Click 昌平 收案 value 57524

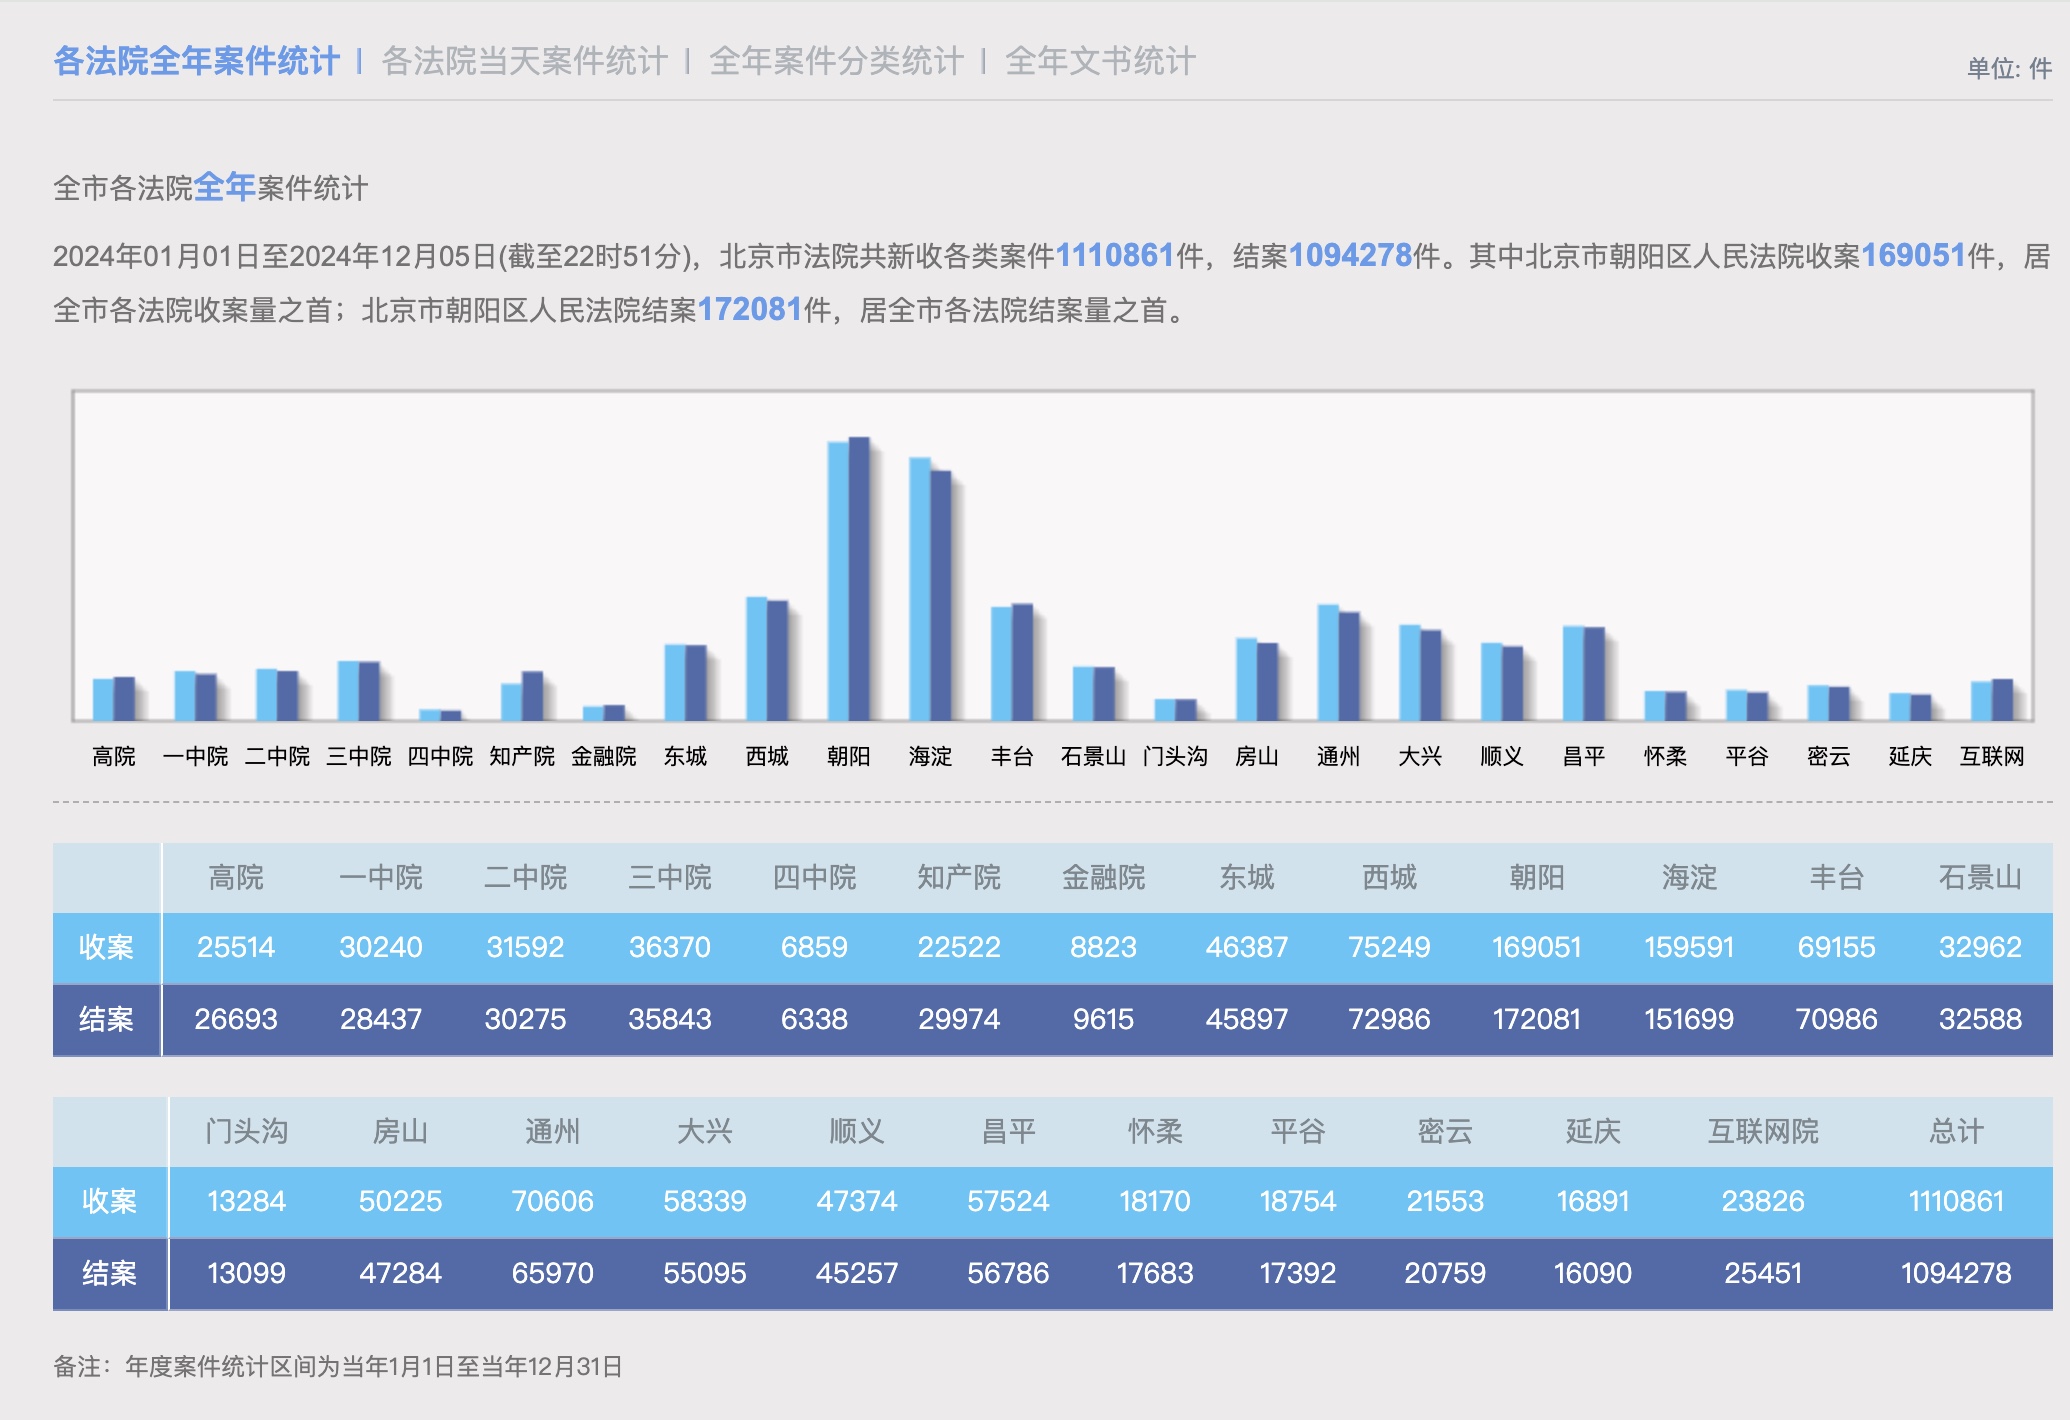(1008, 1201)
